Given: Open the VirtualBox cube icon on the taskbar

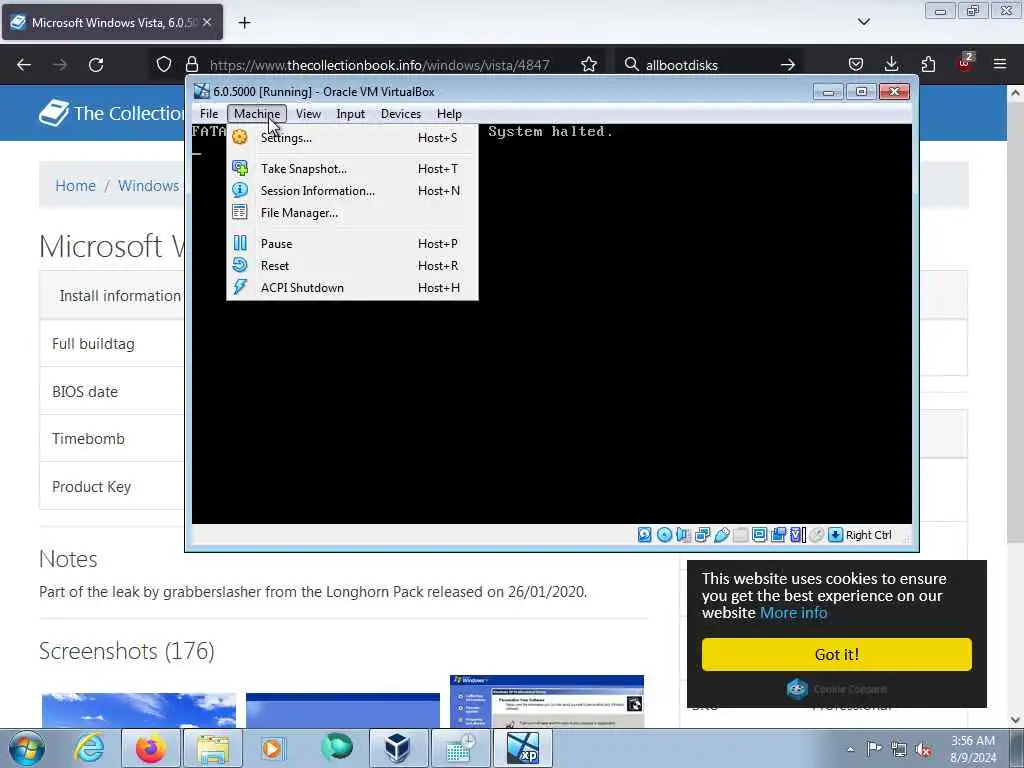Looking at the screenshot, I should tap(397, 748).
